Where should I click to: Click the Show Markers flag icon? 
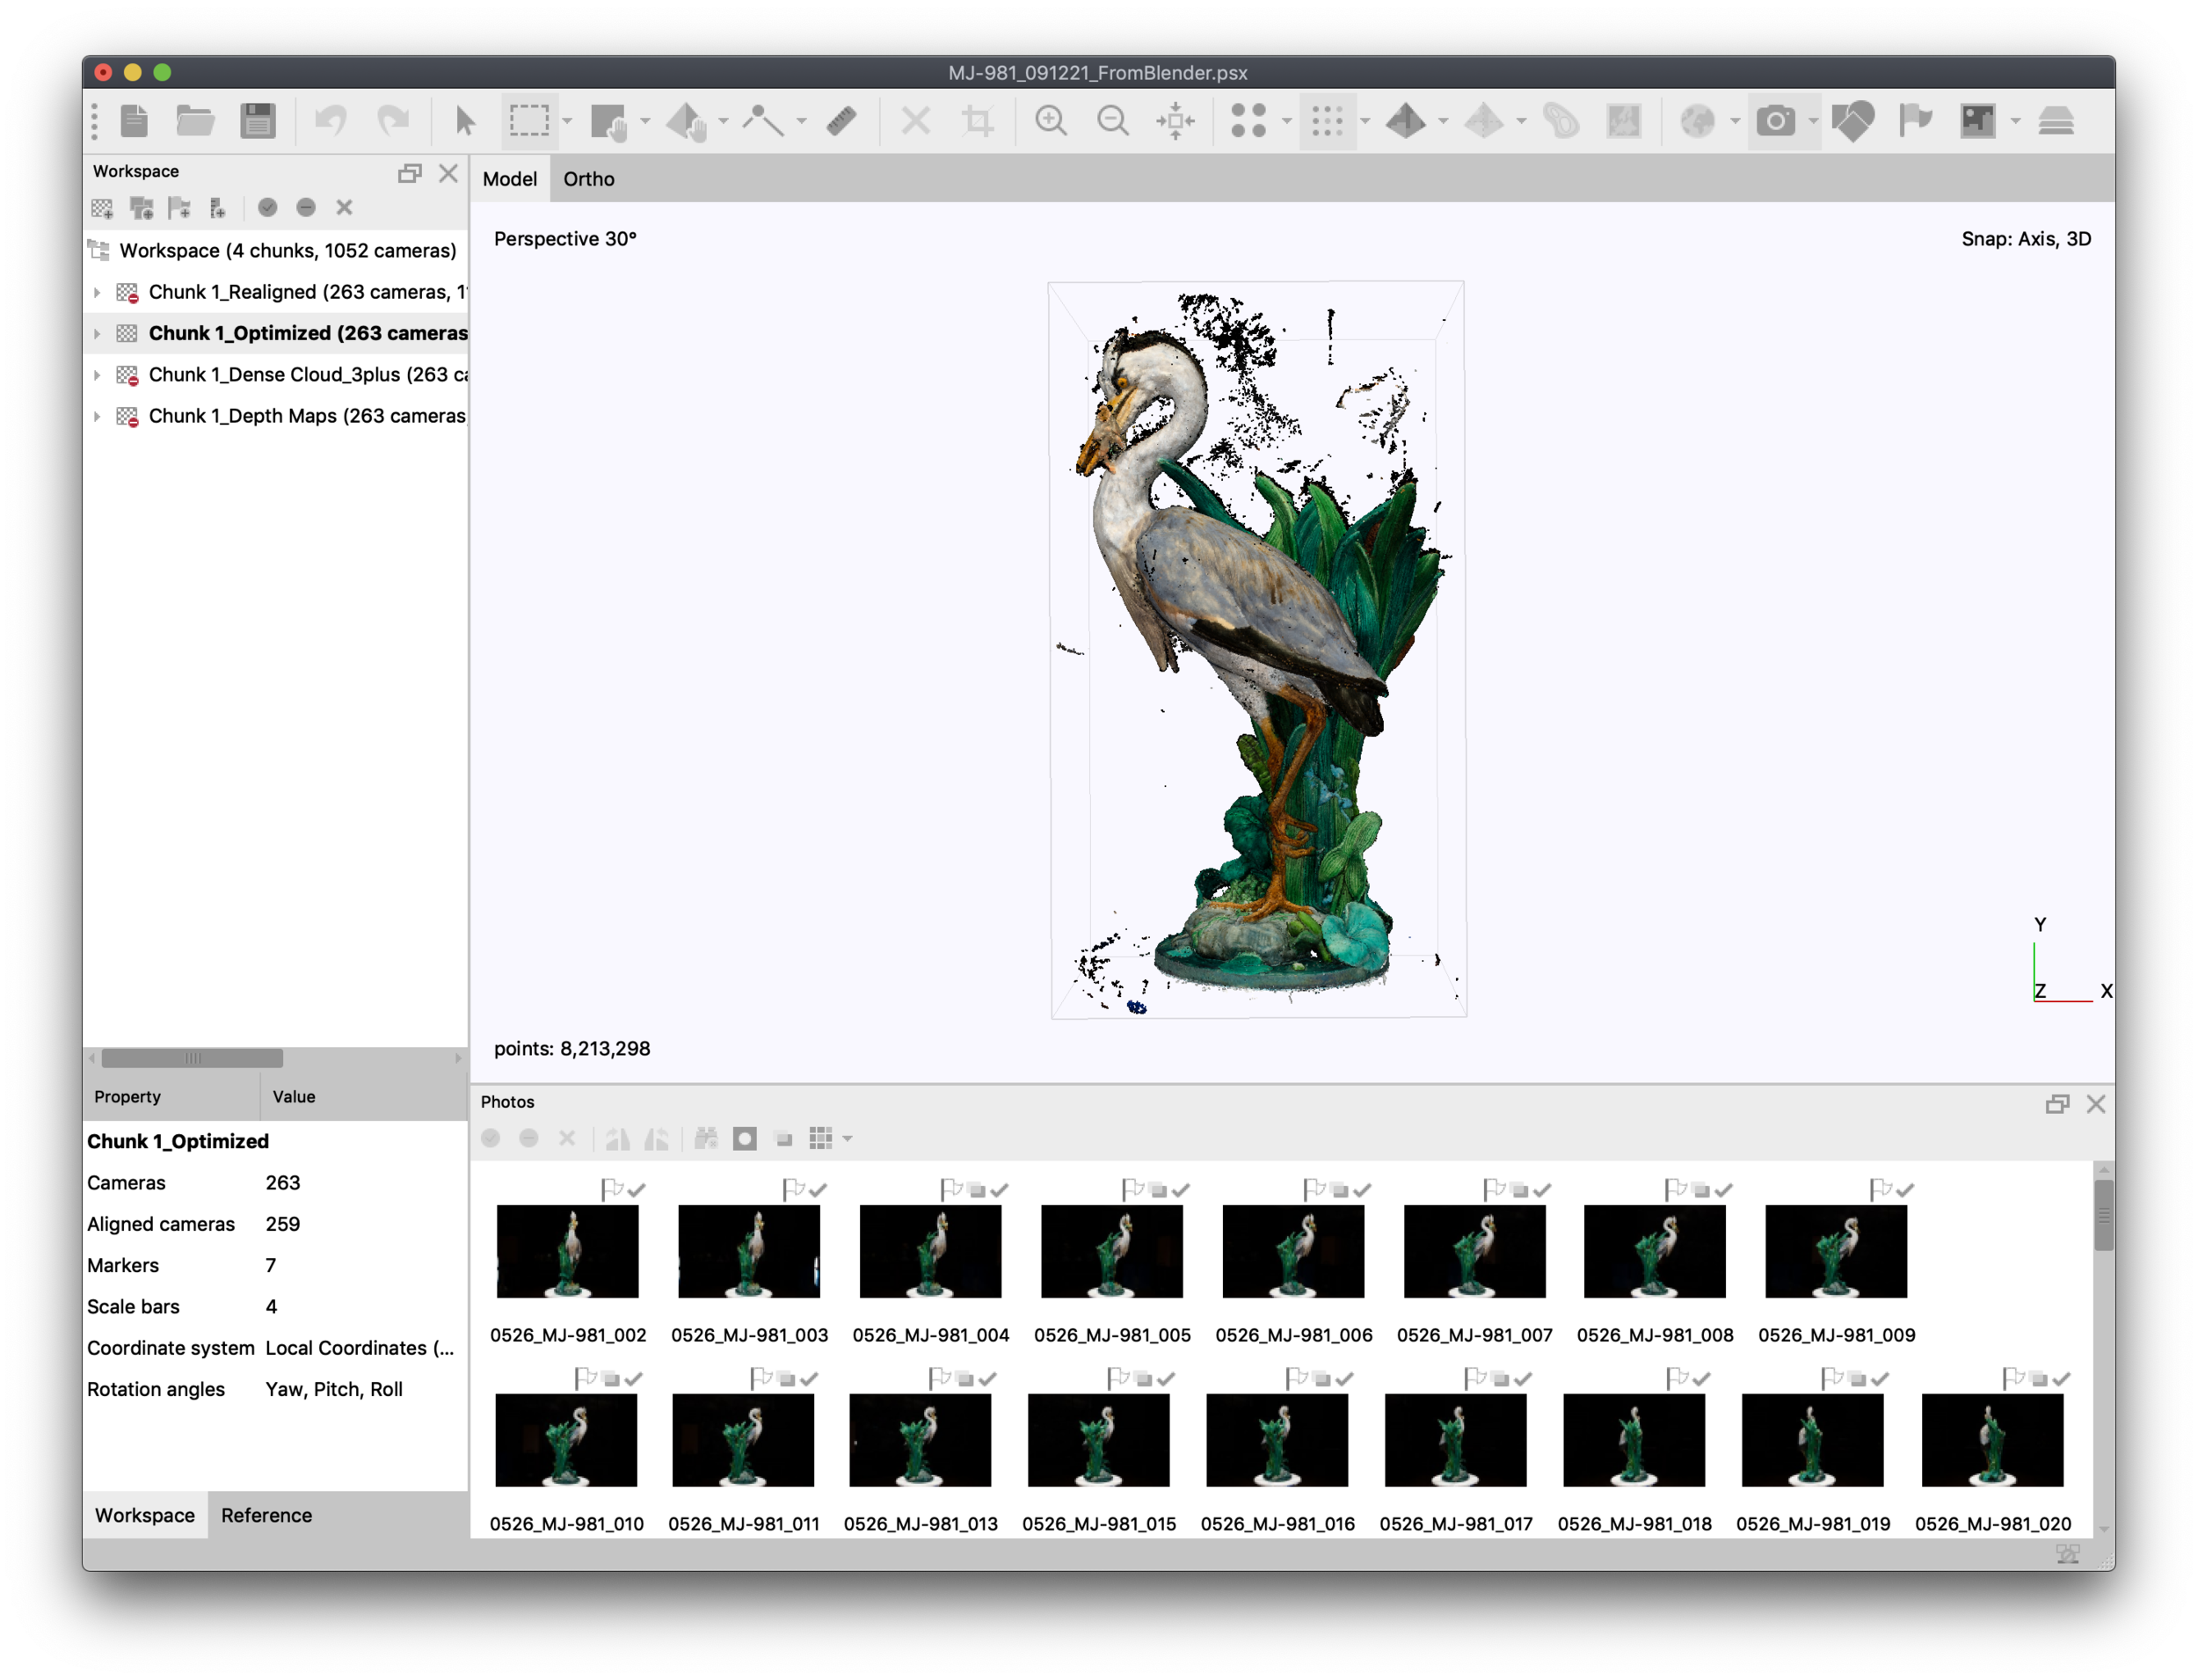pos(1914,121)
